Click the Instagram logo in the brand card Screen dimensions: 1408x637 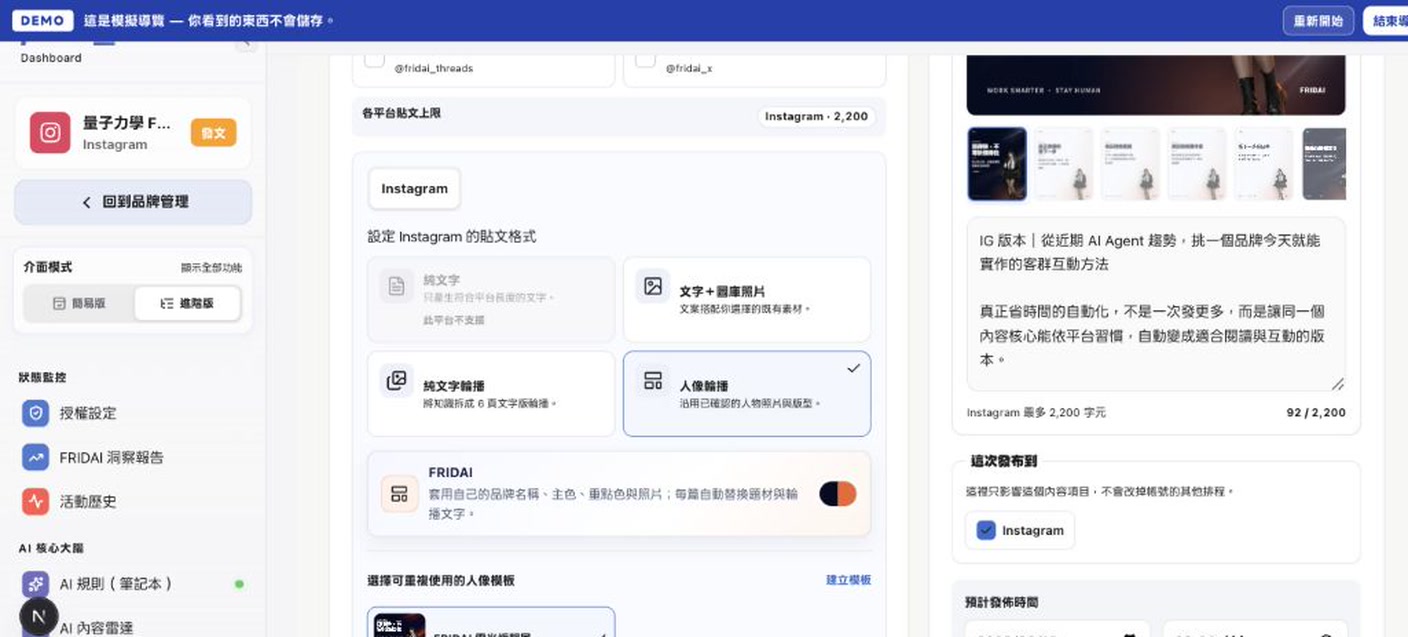pos(49,132)
